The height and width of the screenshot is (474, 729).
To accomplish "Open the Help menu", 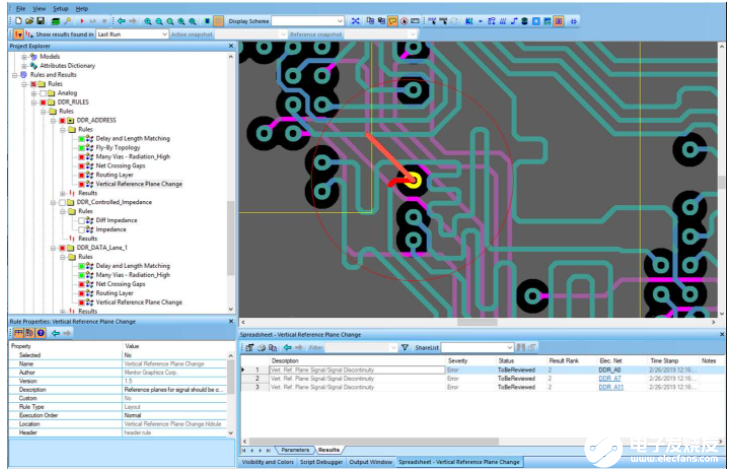I will [x=82, y=8].
